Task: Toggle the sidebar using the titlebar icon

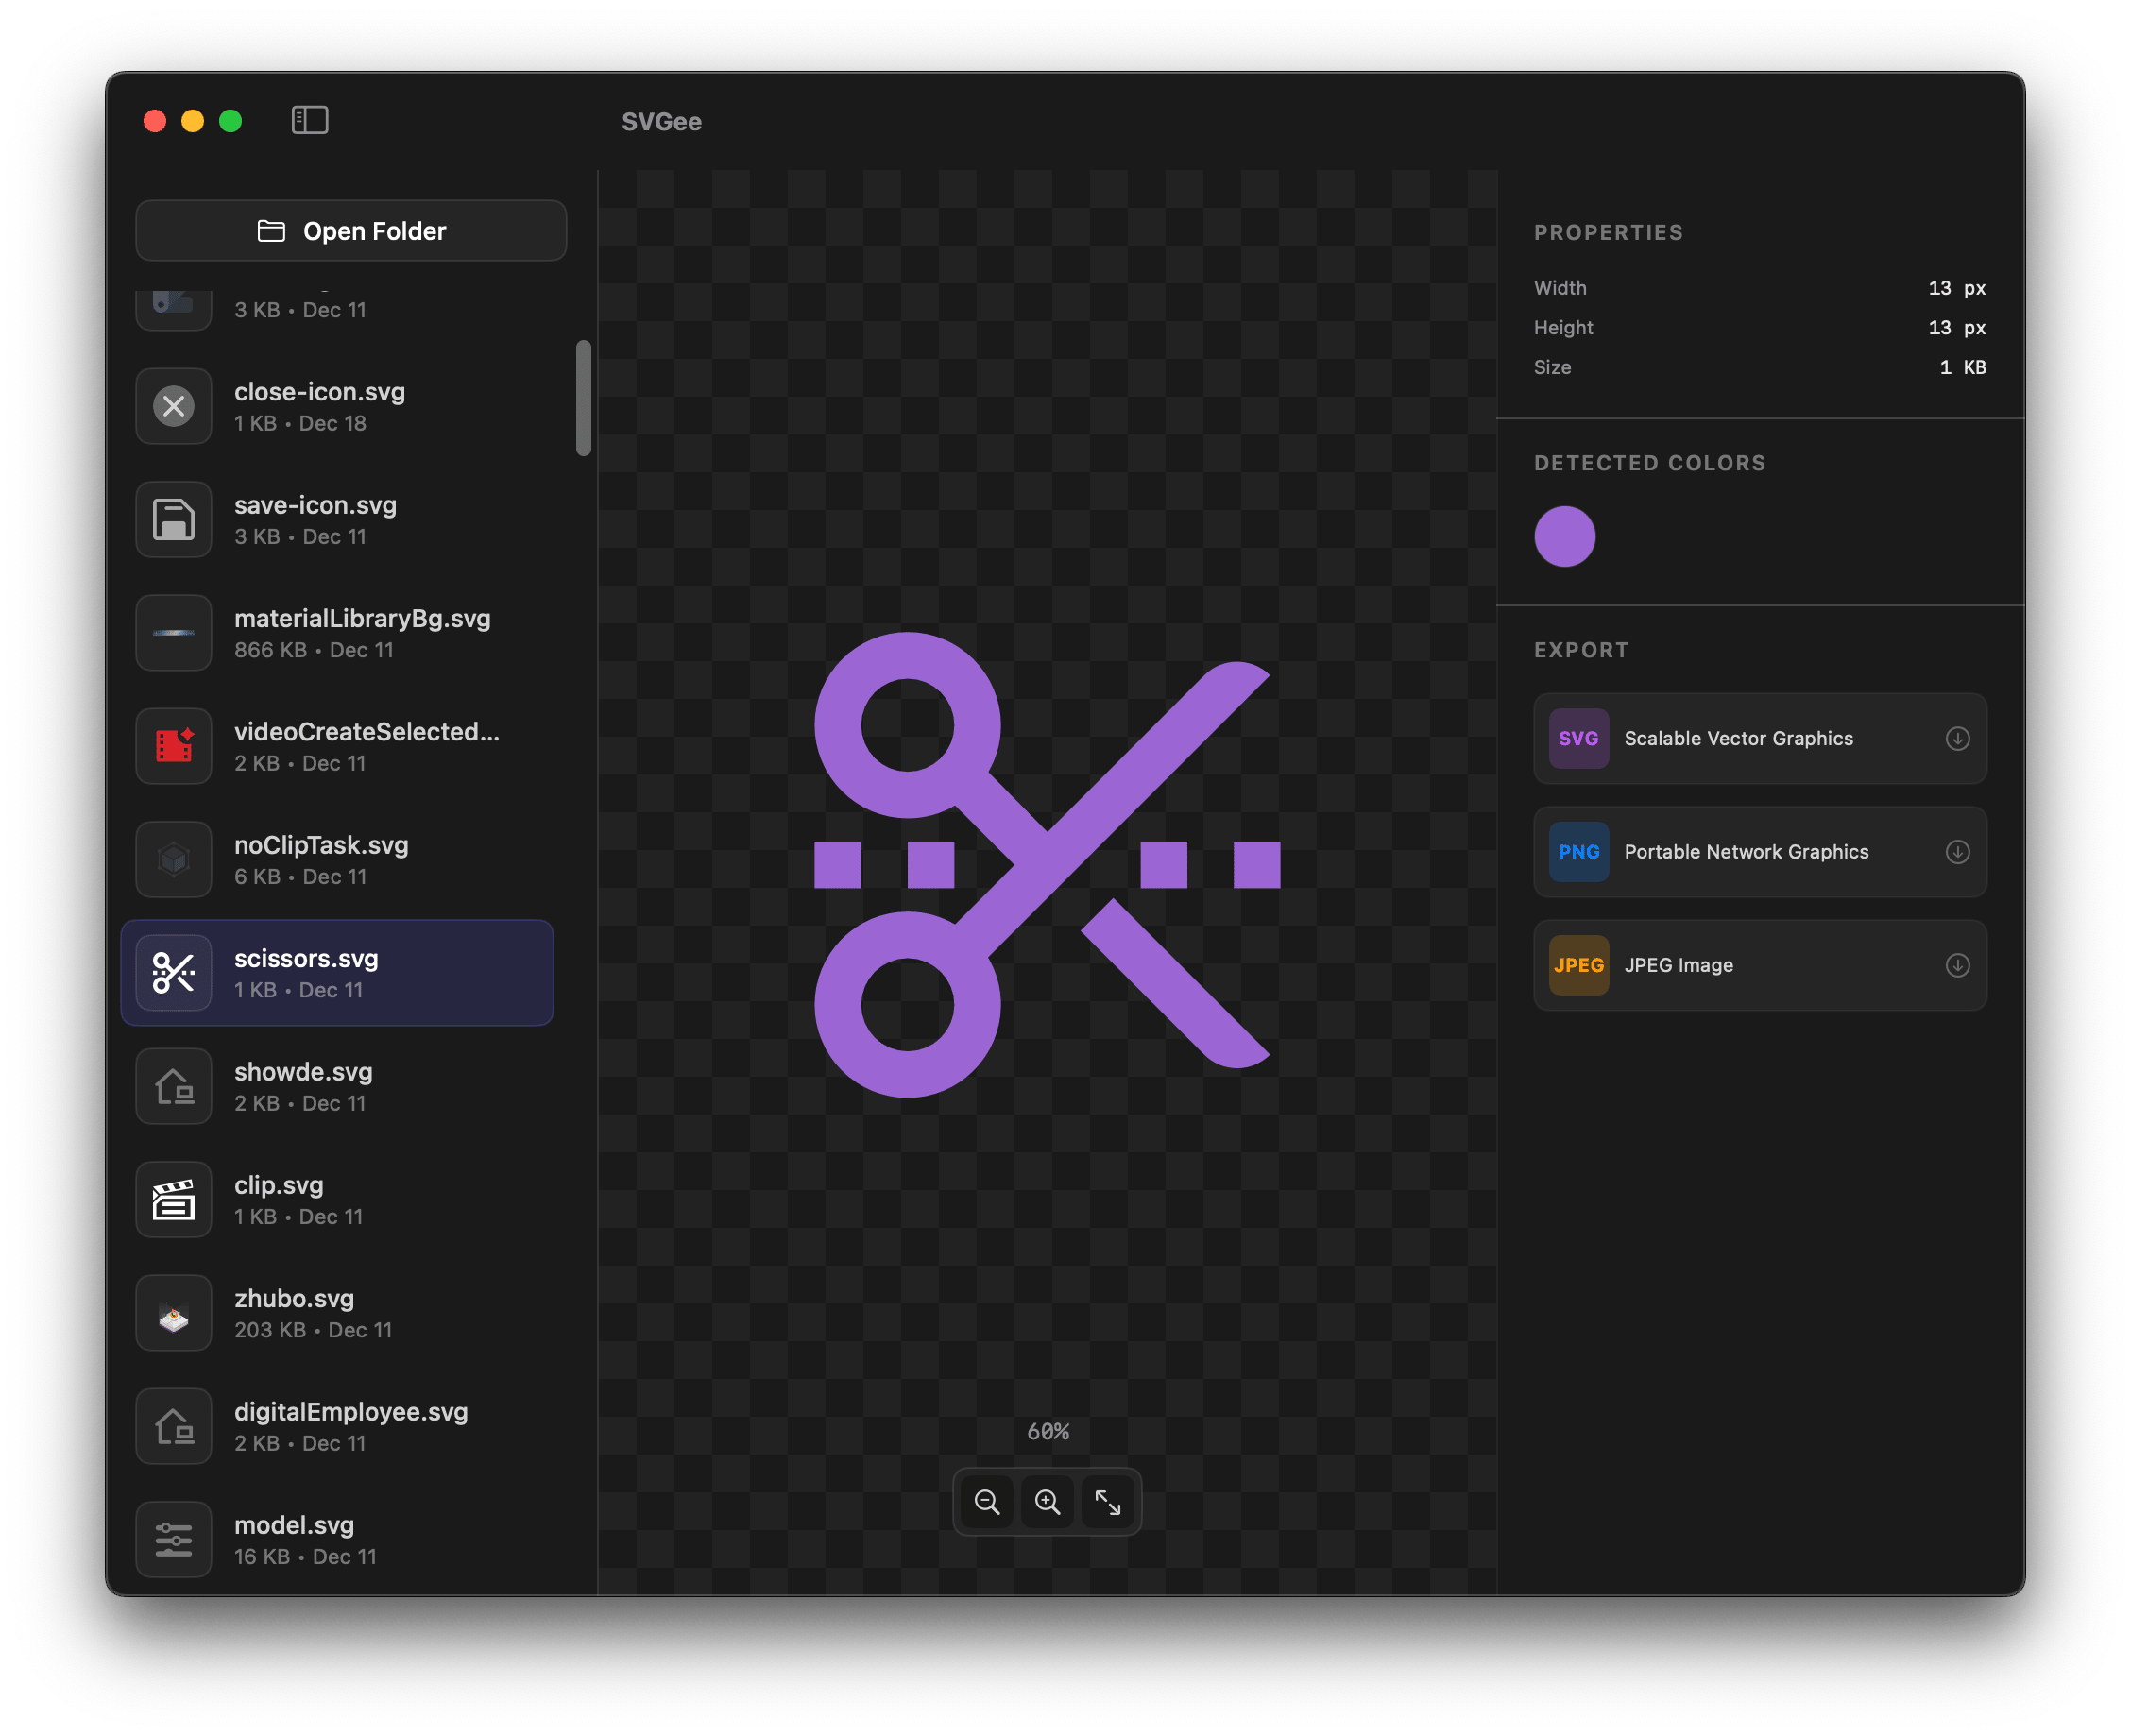Action: (x=310, y=120)
